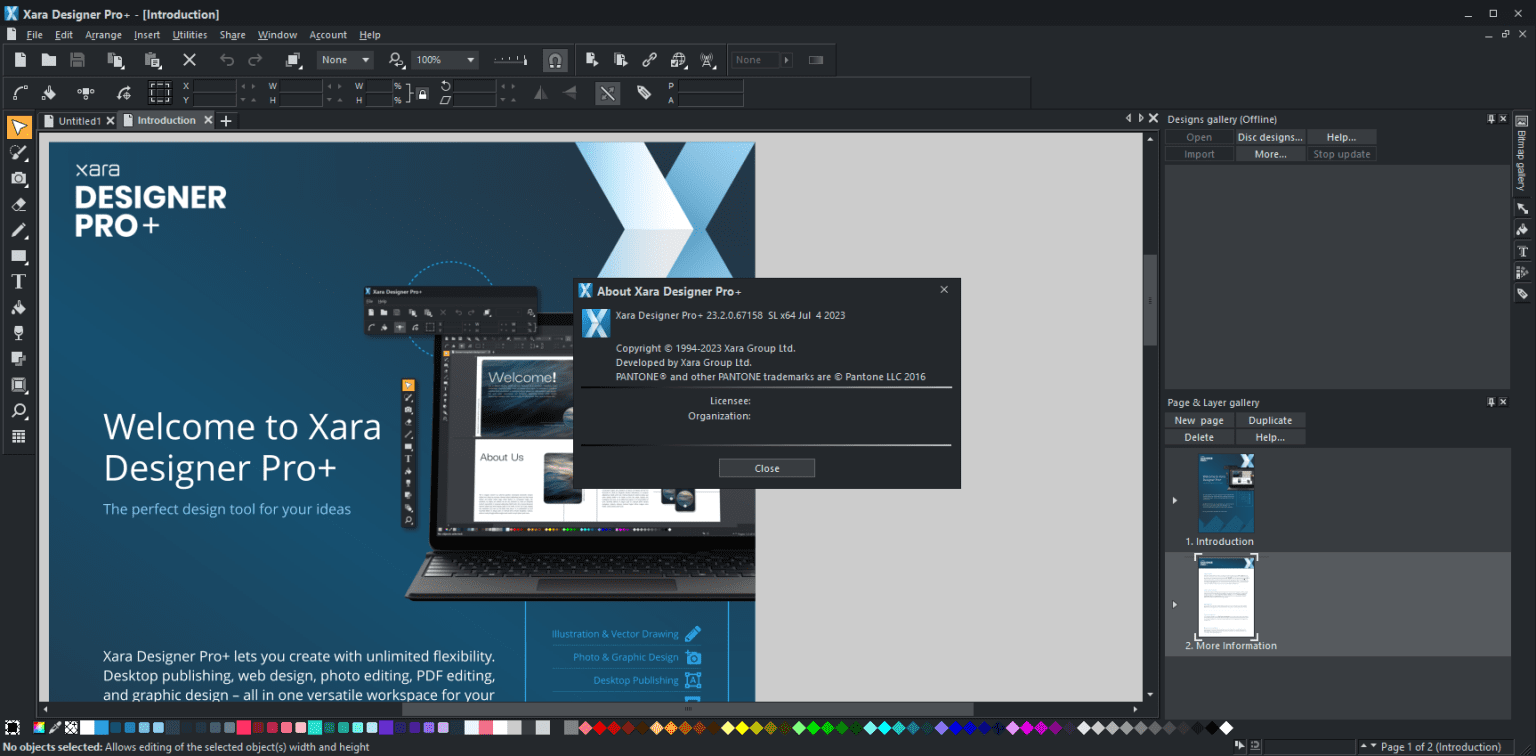This screenshot has height=756, width=1536.
Task: Open the Utilities menu
Action: tap(190, 35)
